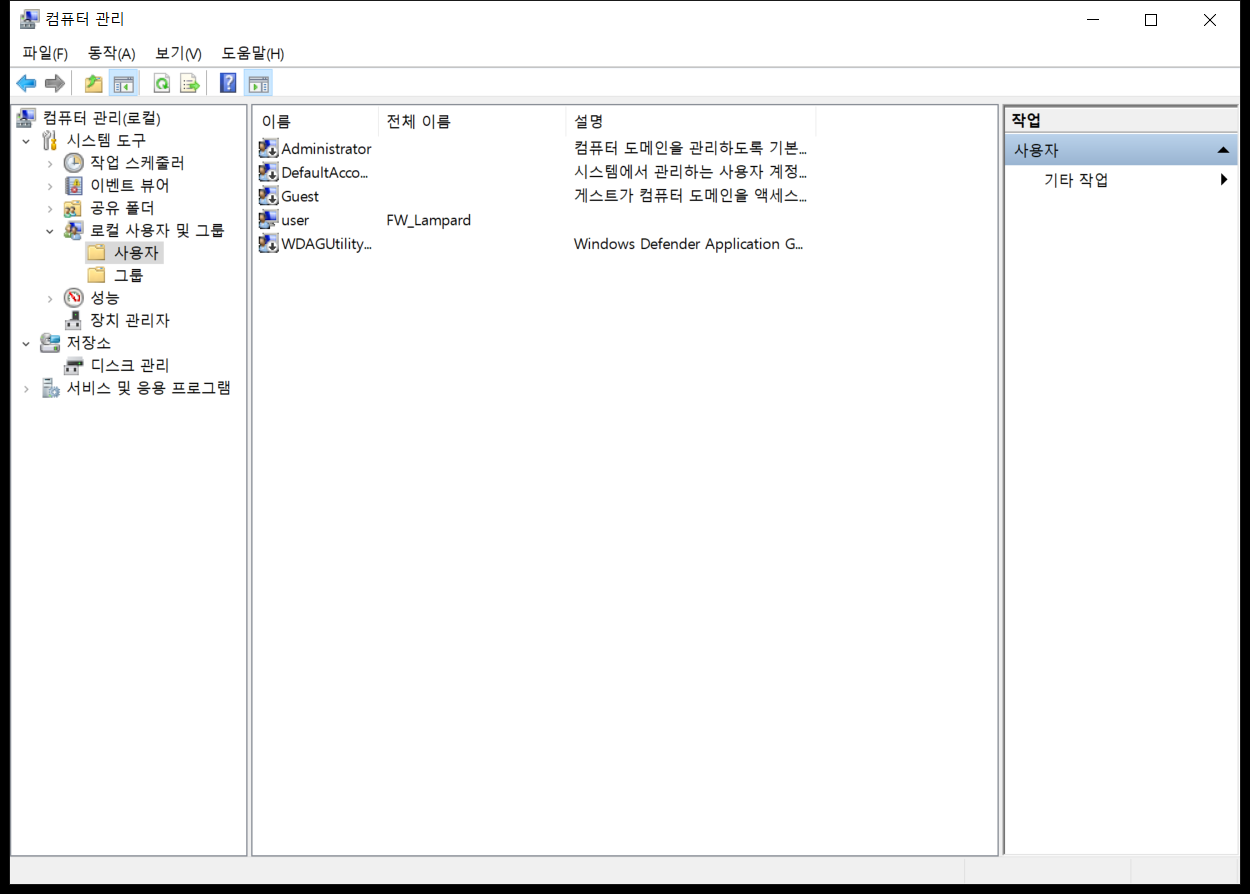The width and height of the screenshot is (1250, 894).
Task: Click the 그룹 folder icon
Action: (96, 275)
